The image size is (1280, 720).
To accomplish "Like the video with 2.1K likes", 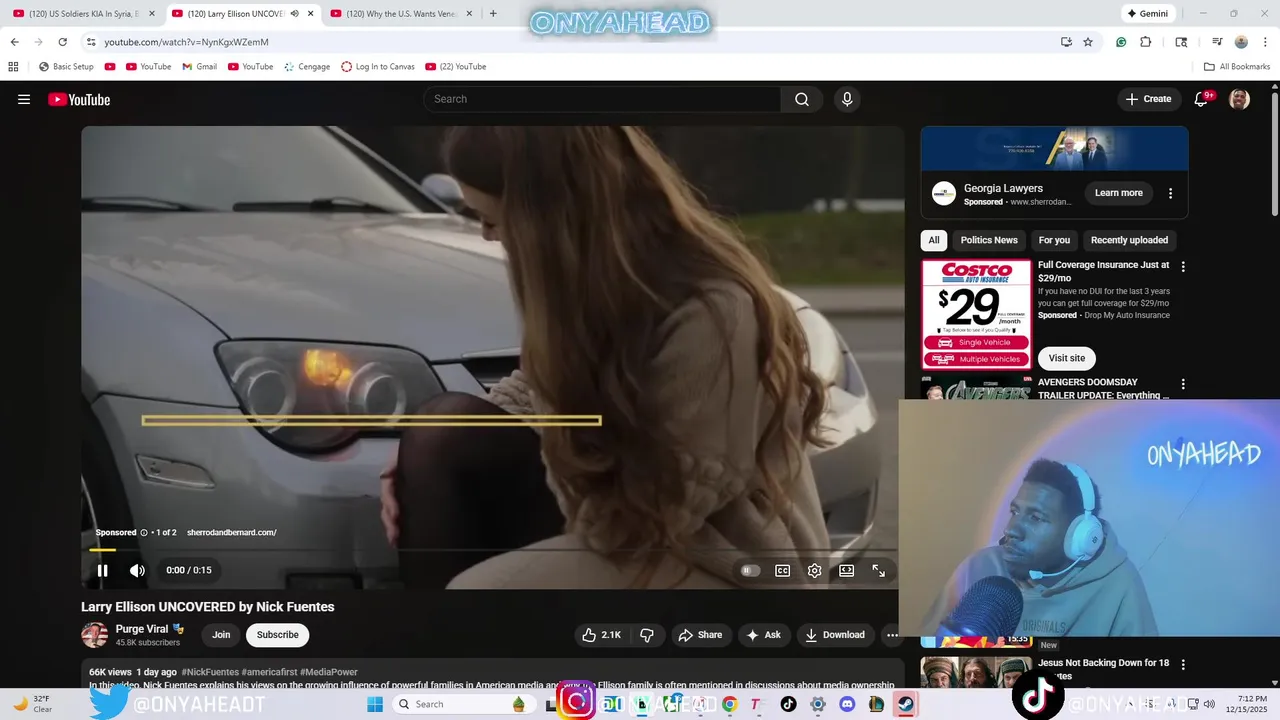I will (x=602, y=635).
